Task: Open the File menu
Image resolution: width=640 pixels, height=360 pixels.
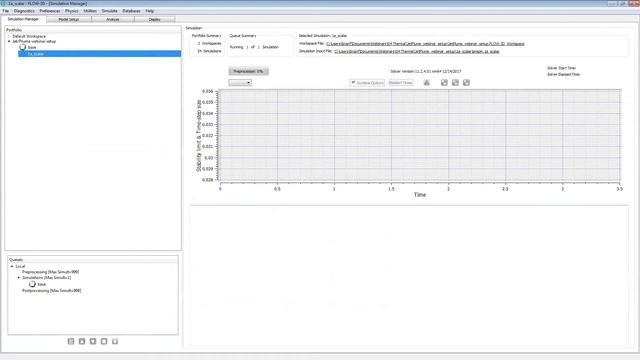Action: click(x=6, y=11)
